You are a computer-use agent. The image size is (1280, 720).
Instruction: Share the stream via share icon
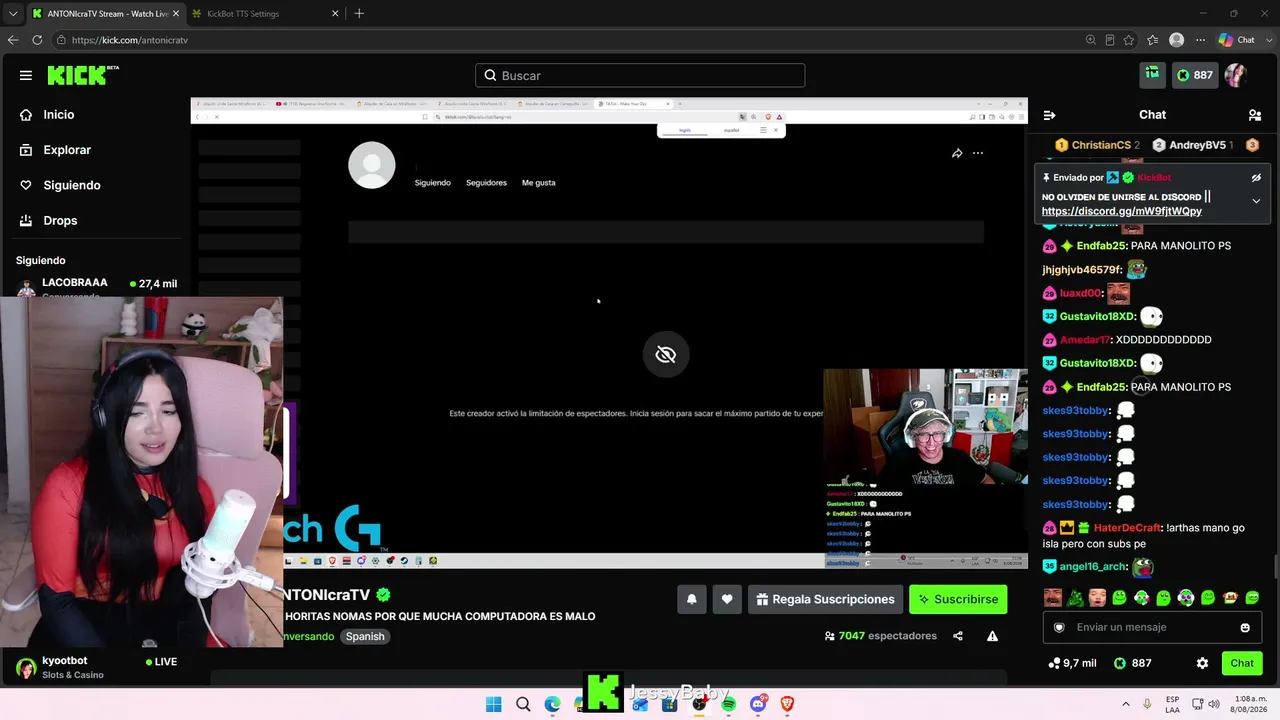pos(958,636)
